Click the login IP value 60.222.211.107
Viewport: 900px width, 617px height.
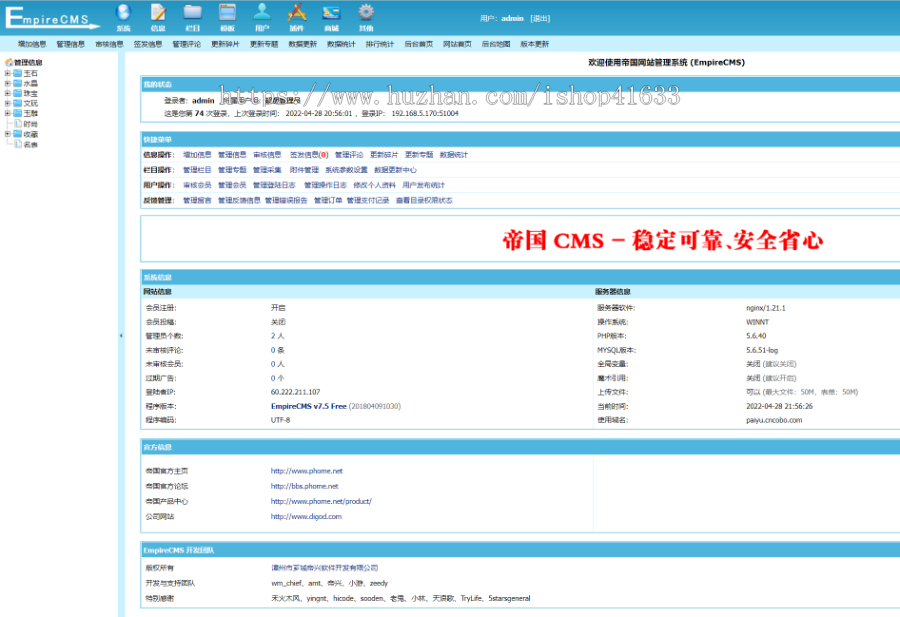click(x=295, y=393)
